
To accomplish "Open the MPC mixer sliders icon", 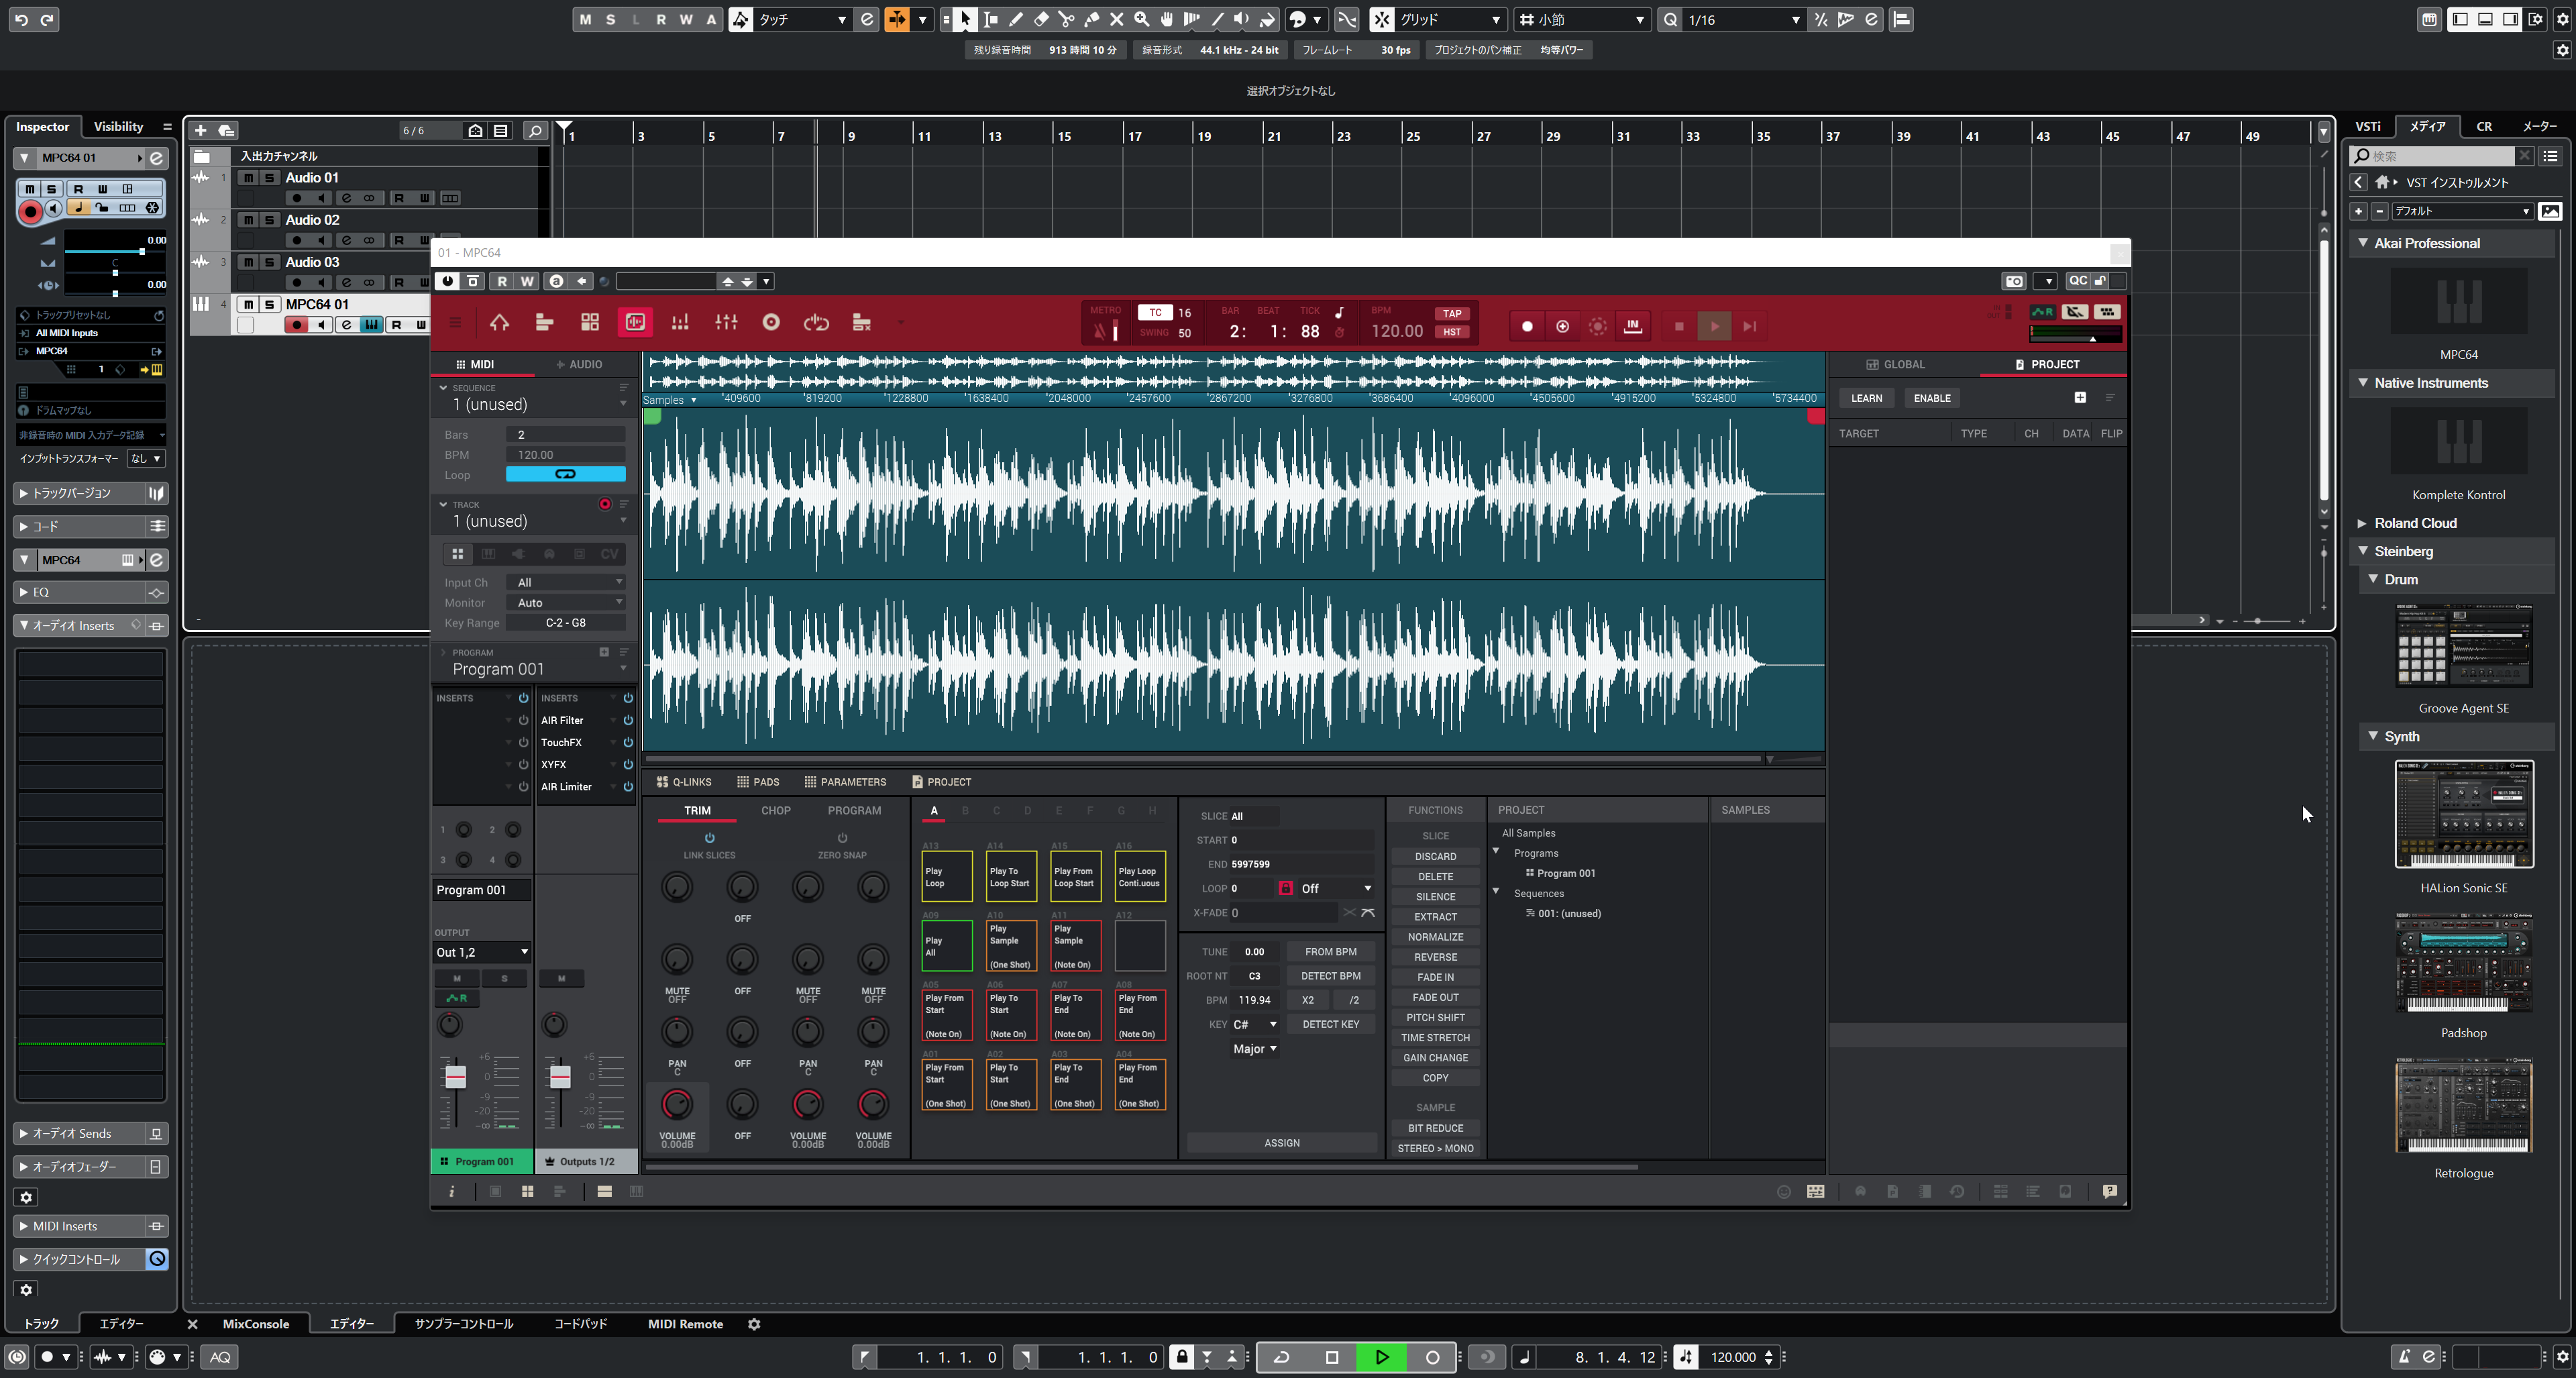I will pos(726,322).
